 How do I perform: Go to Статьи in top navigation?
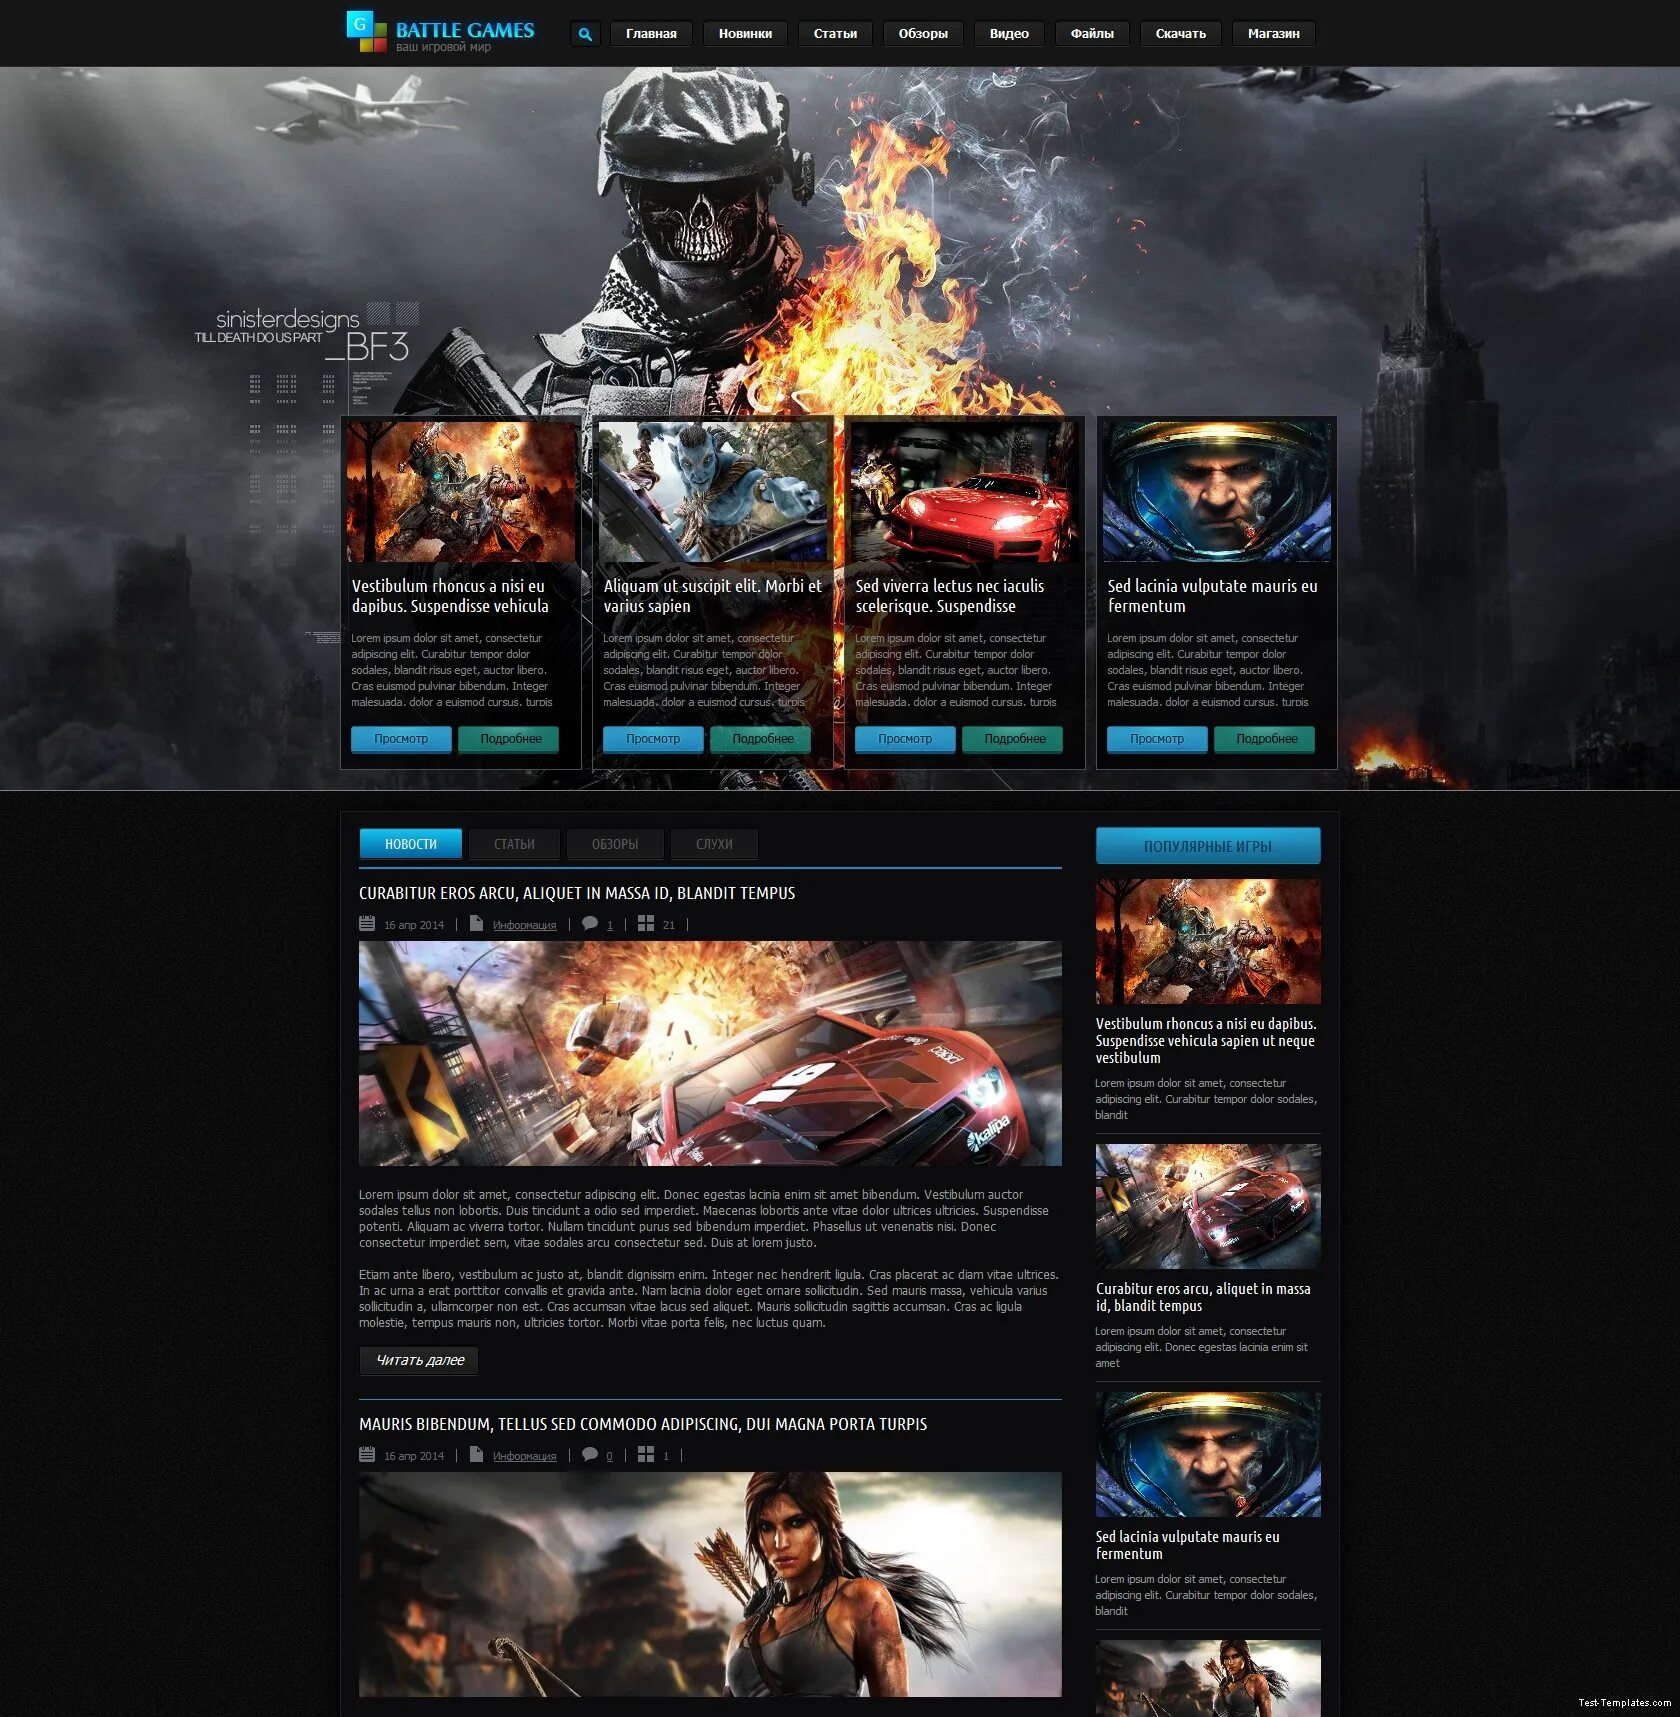point(835,34)
